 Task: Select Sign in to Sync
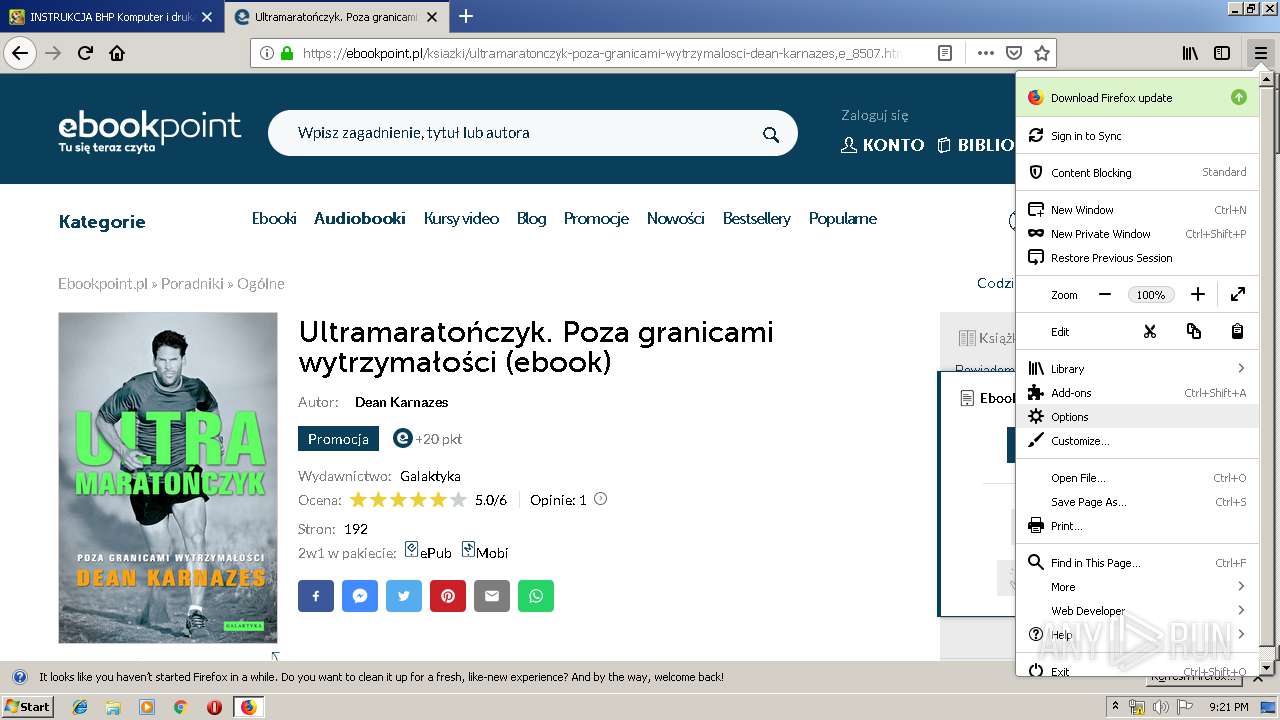tap(1137, 135)
